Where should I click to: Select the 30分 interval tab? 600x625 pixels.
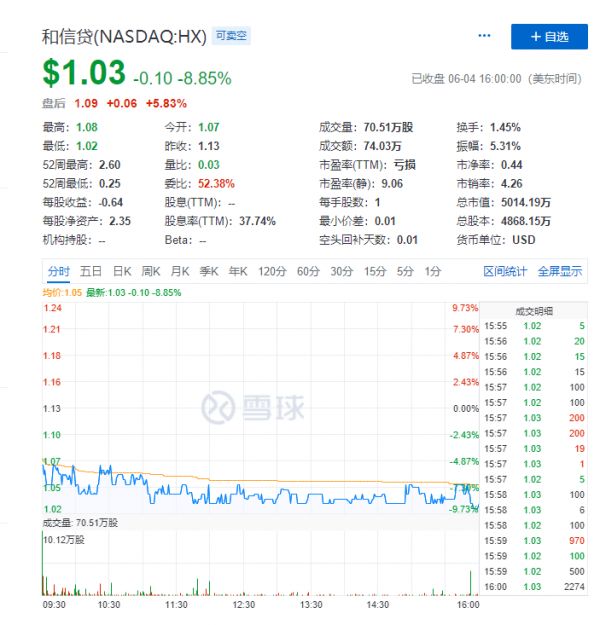(342, 271)
